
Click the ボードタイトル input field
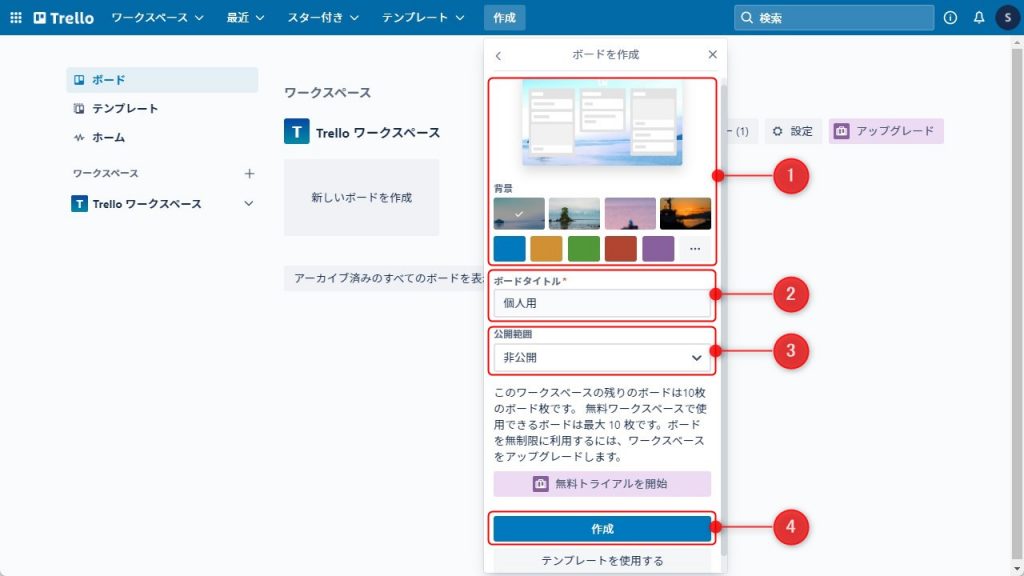(601, 303)
